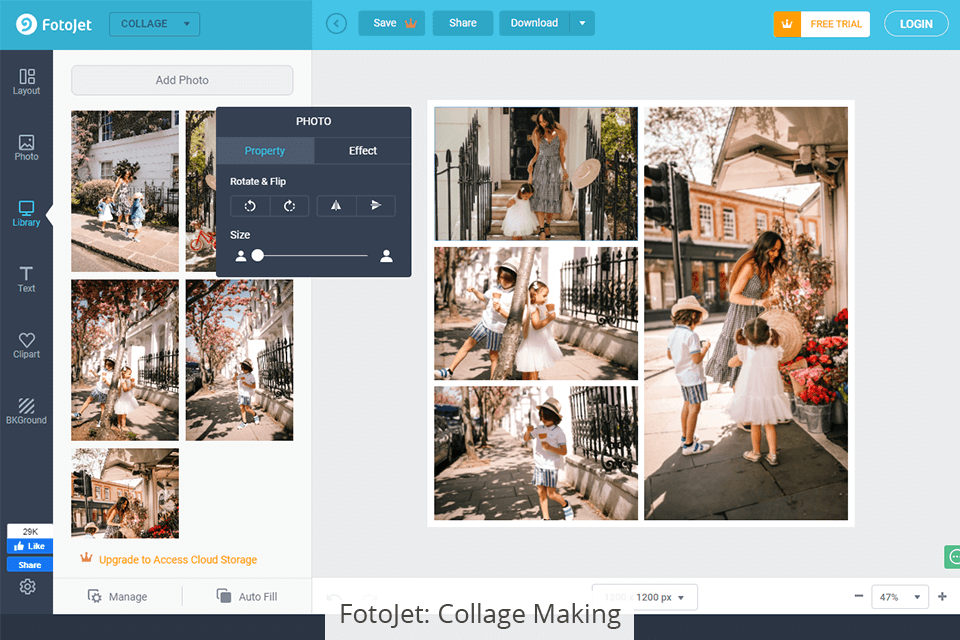Go back with the circular arrow button
The height and width of the screenshot is (640, 960).
336,24
